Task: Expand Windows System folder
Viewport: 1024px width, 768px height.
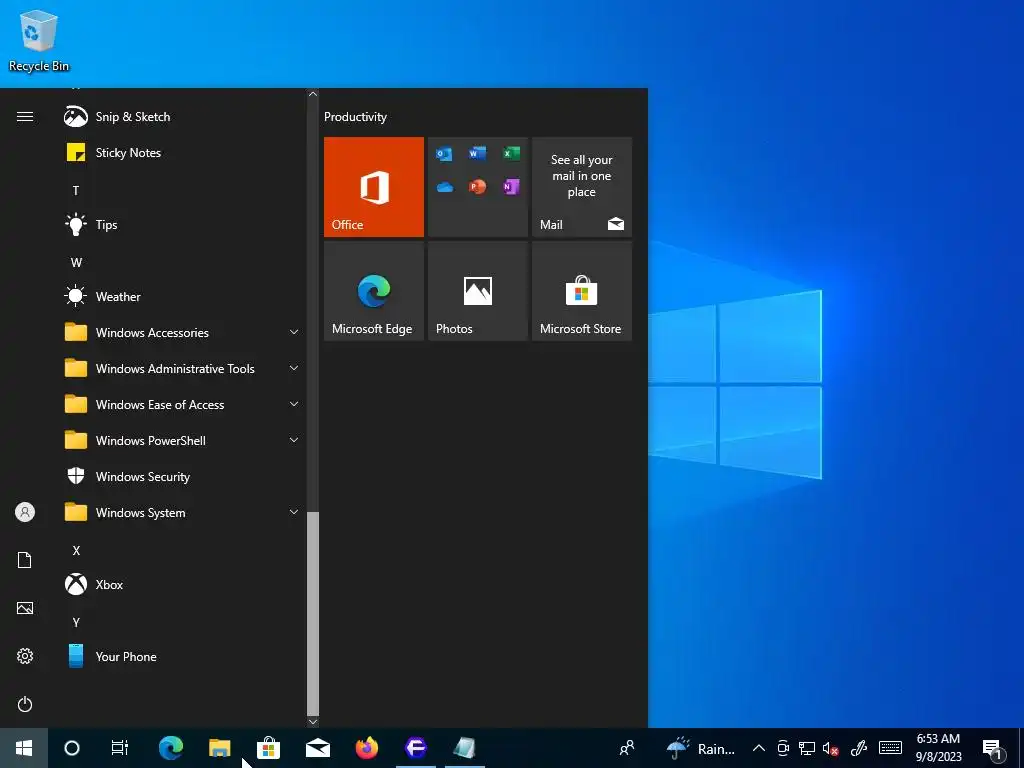Action: (x=183, y=513)
